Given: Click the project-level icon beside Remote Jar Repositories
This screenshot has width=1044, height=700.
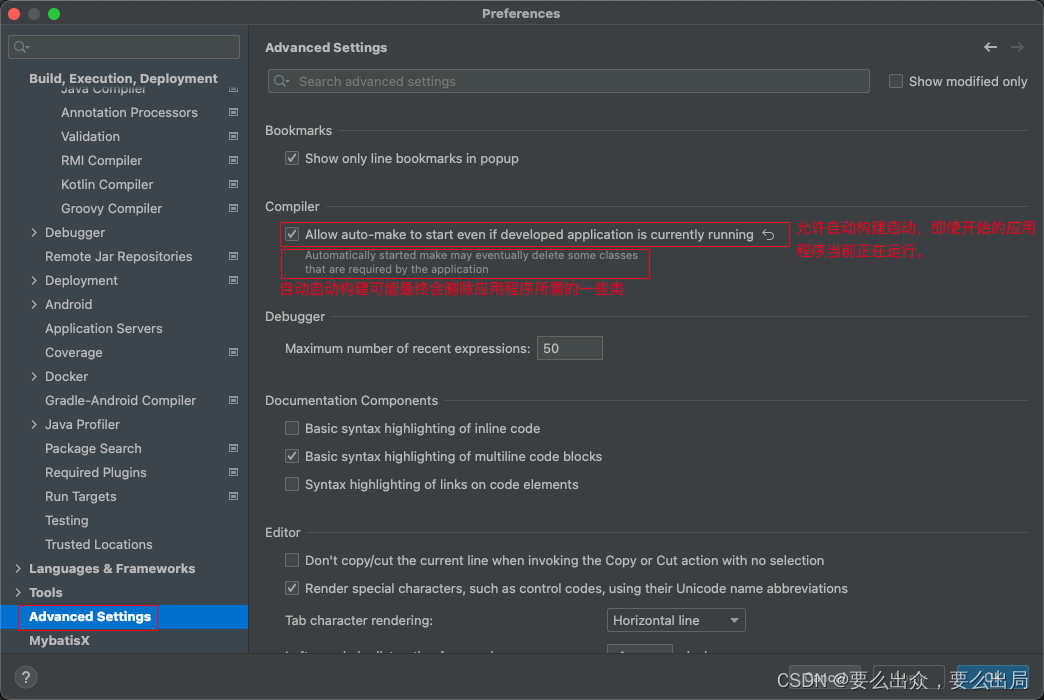Looking at the screenshot, I should pos(234,256).
